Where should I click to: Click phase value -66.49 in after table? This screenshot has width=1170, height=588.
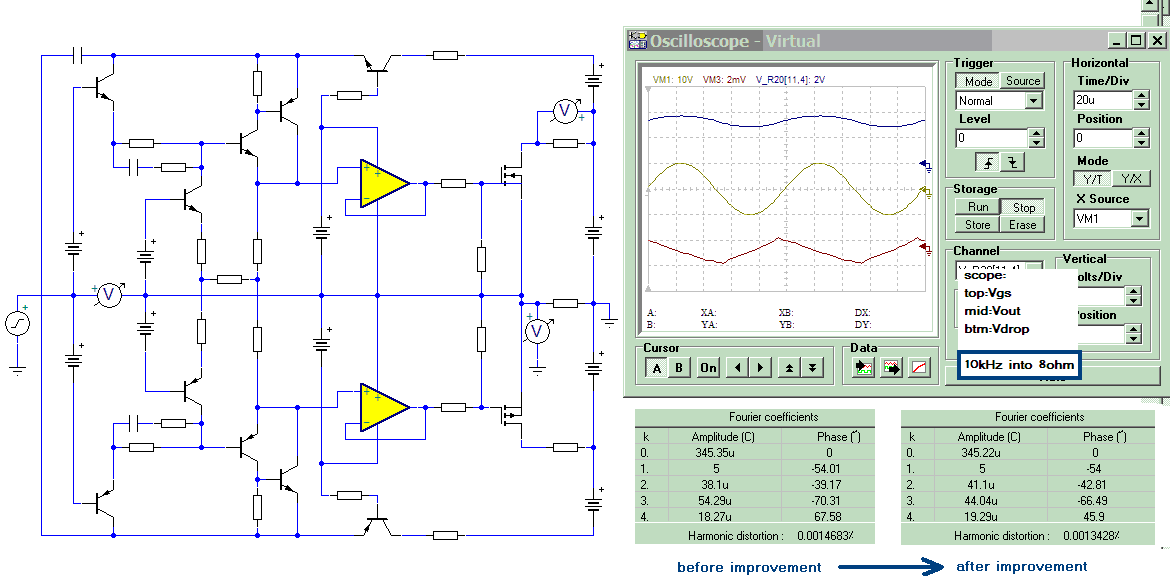pos(1093,500)
